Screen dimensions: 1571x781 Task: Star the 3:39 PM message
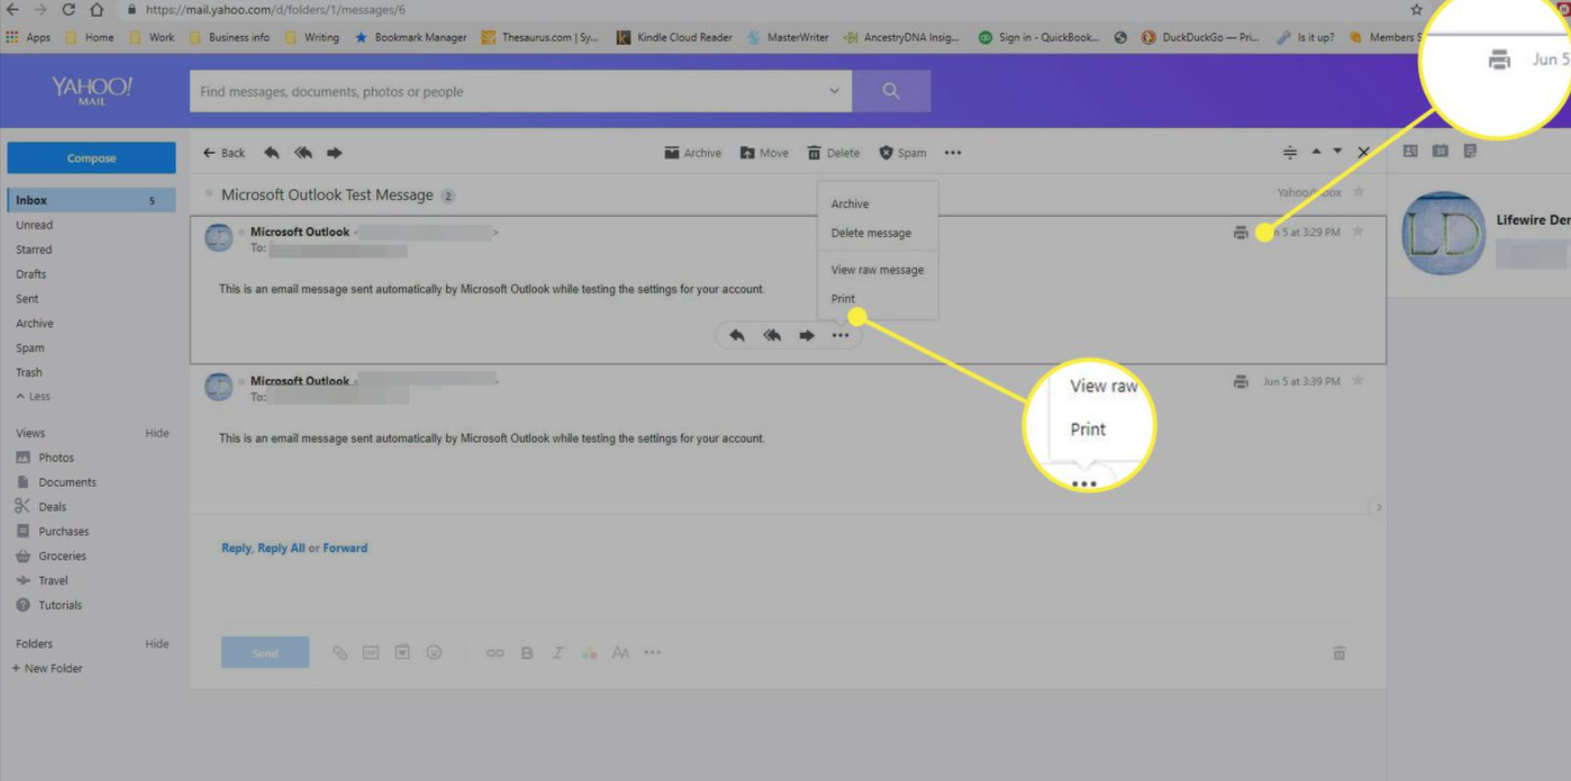(1358, 380)
